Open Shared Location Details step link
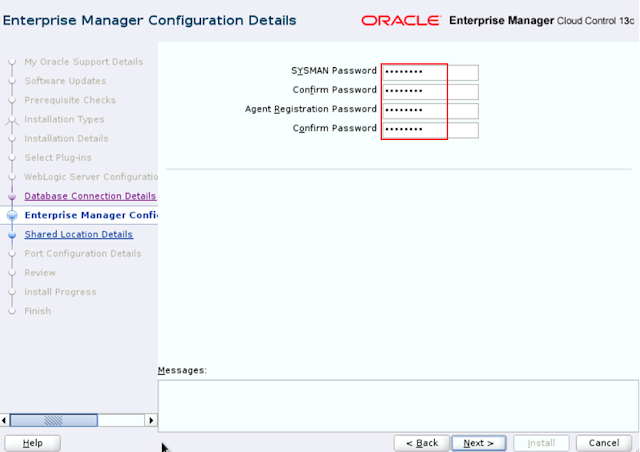This screenshot has width=640, height=452. tap(78, 234)
